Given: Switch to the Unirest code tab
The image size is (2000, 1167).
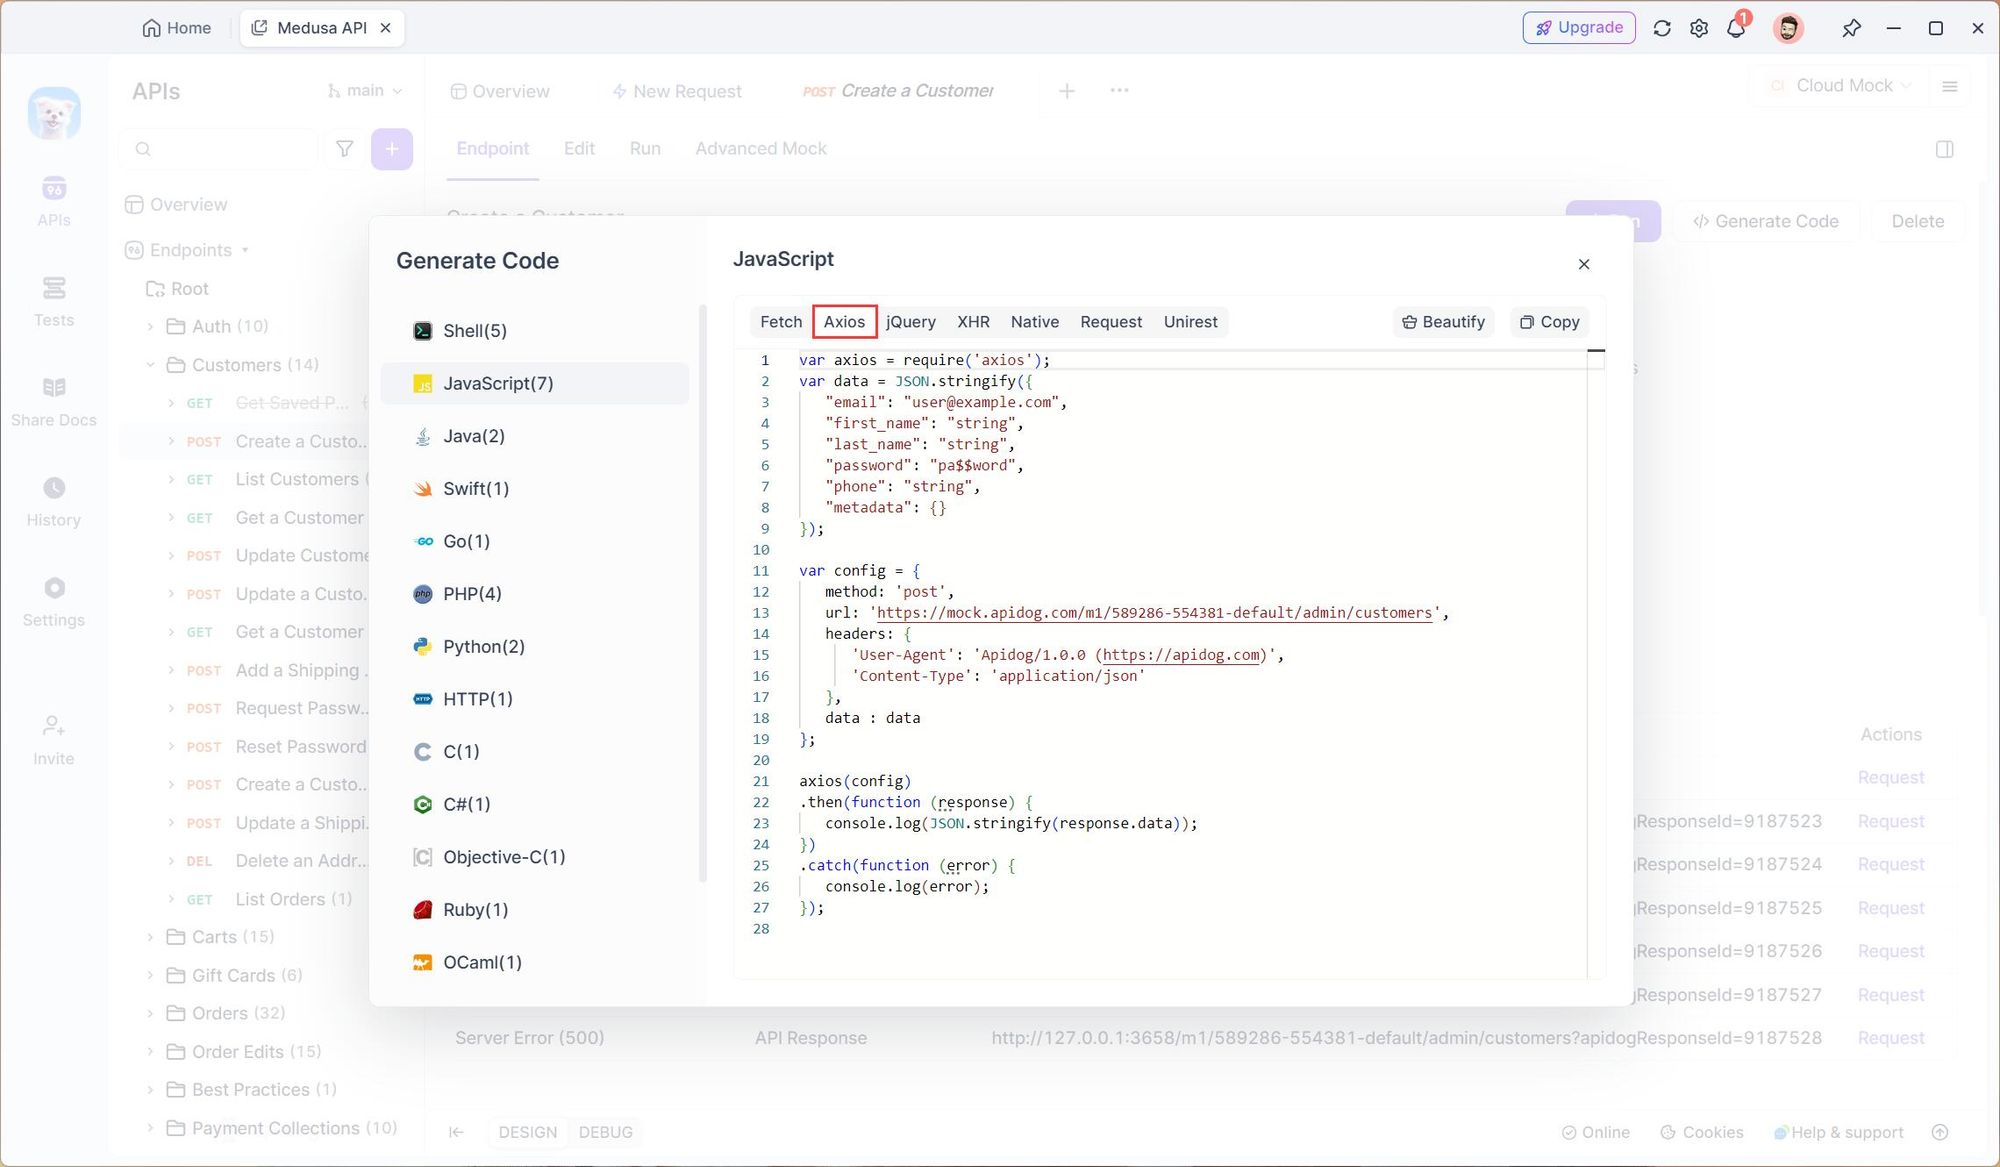Looking at the screenshot, I should (1190, 322).
